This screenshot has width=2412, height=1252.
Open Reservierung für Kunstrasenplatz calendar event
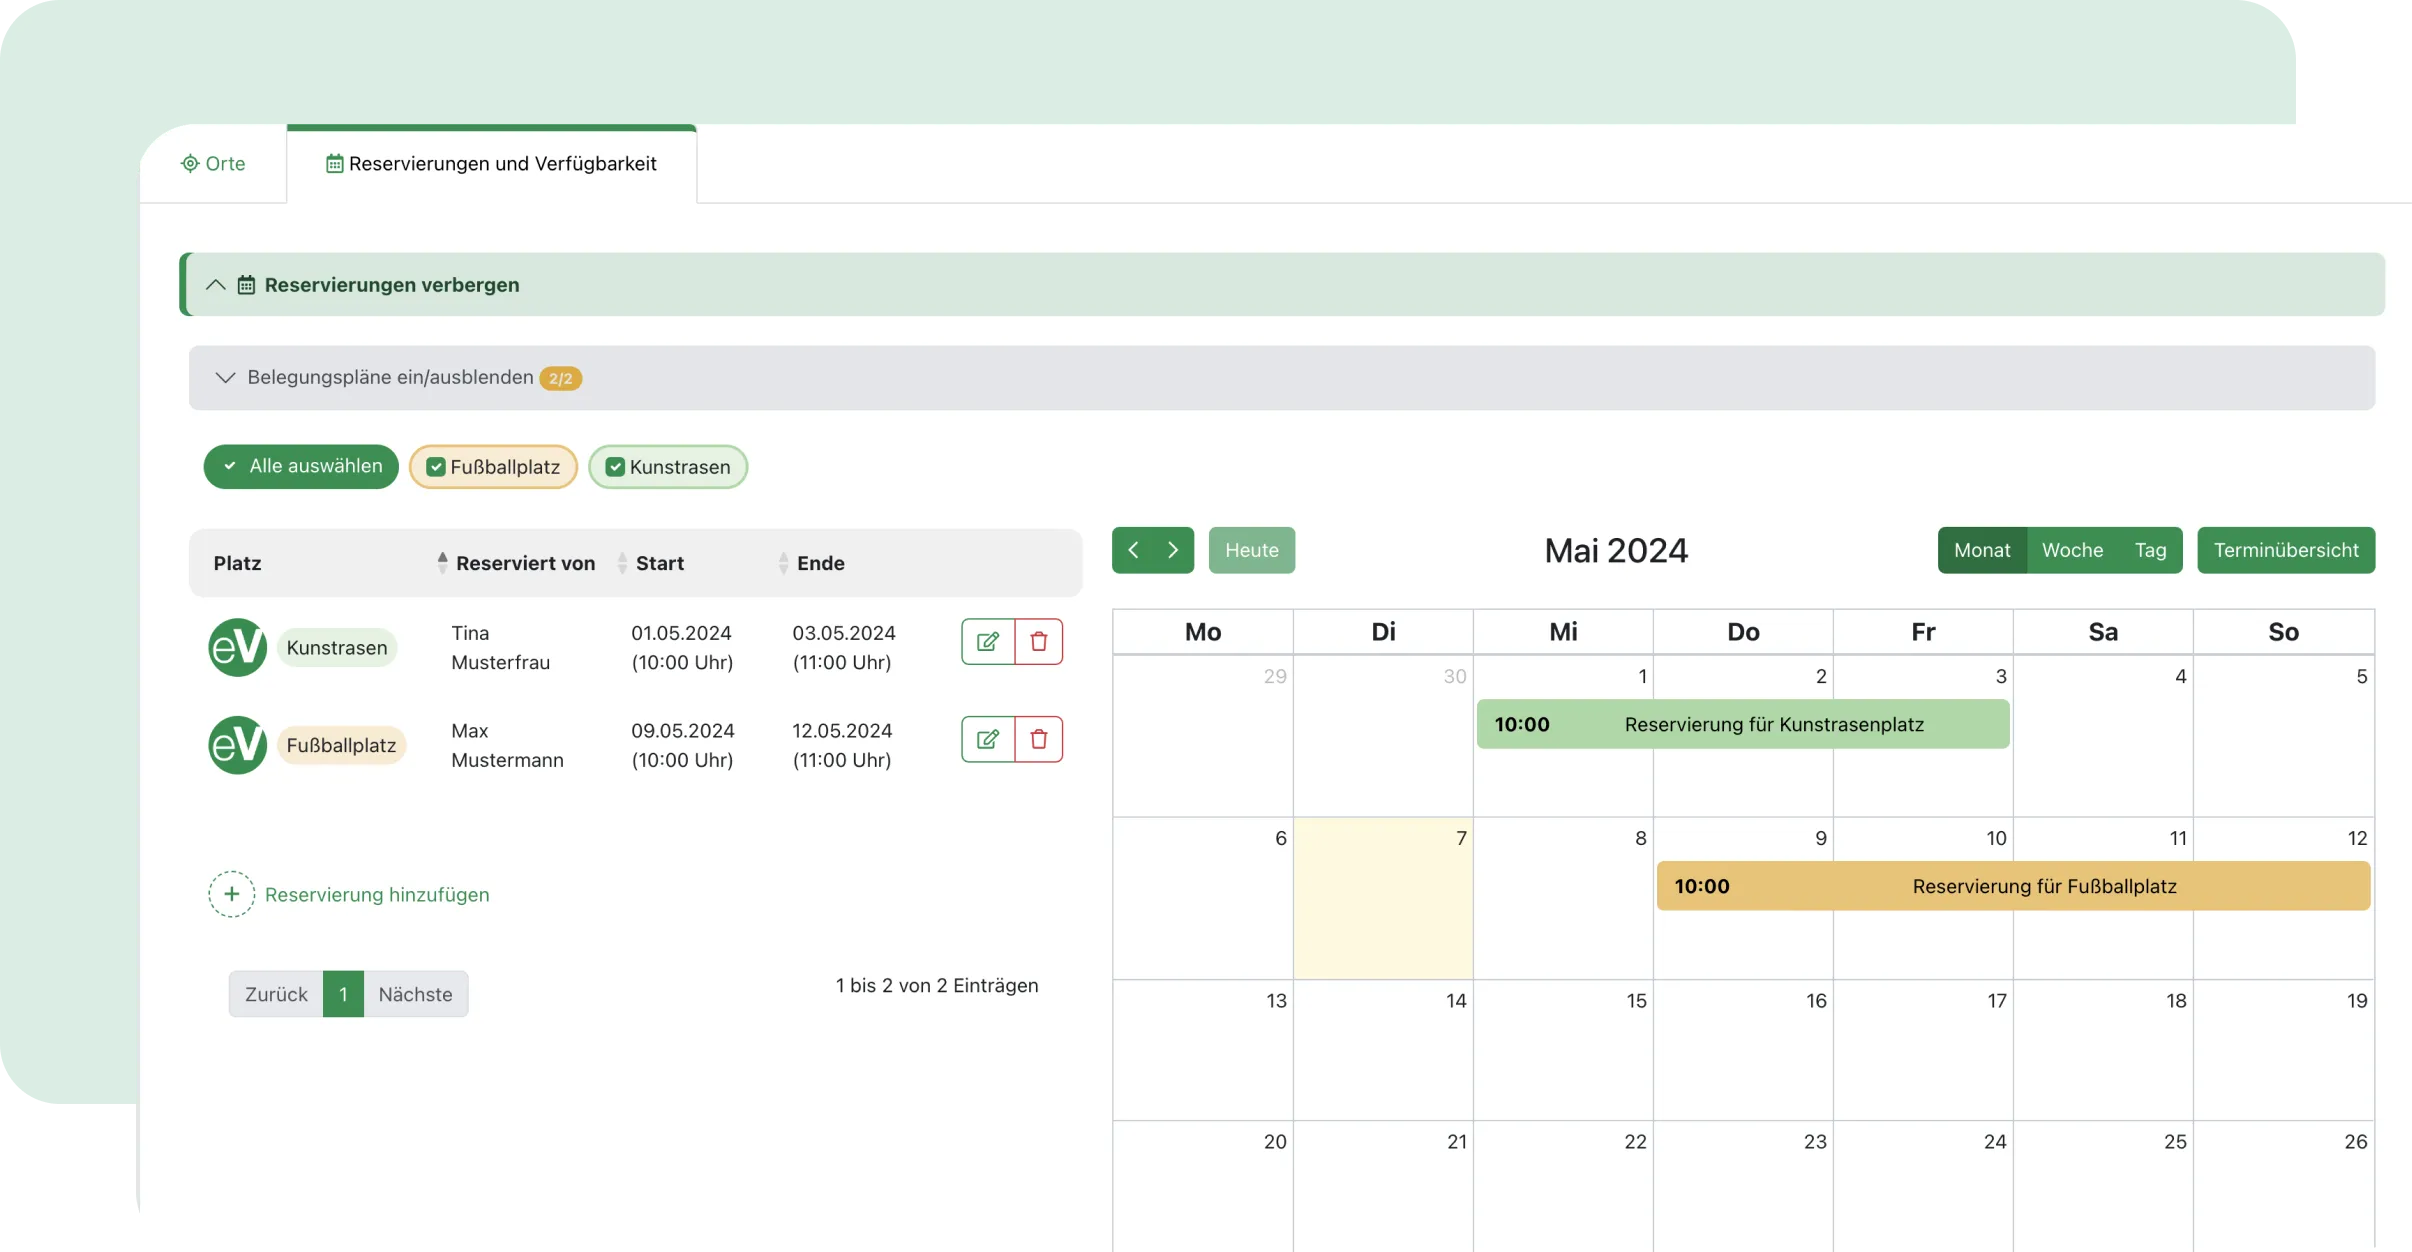pyautogui.click(x=1743, y=724)
